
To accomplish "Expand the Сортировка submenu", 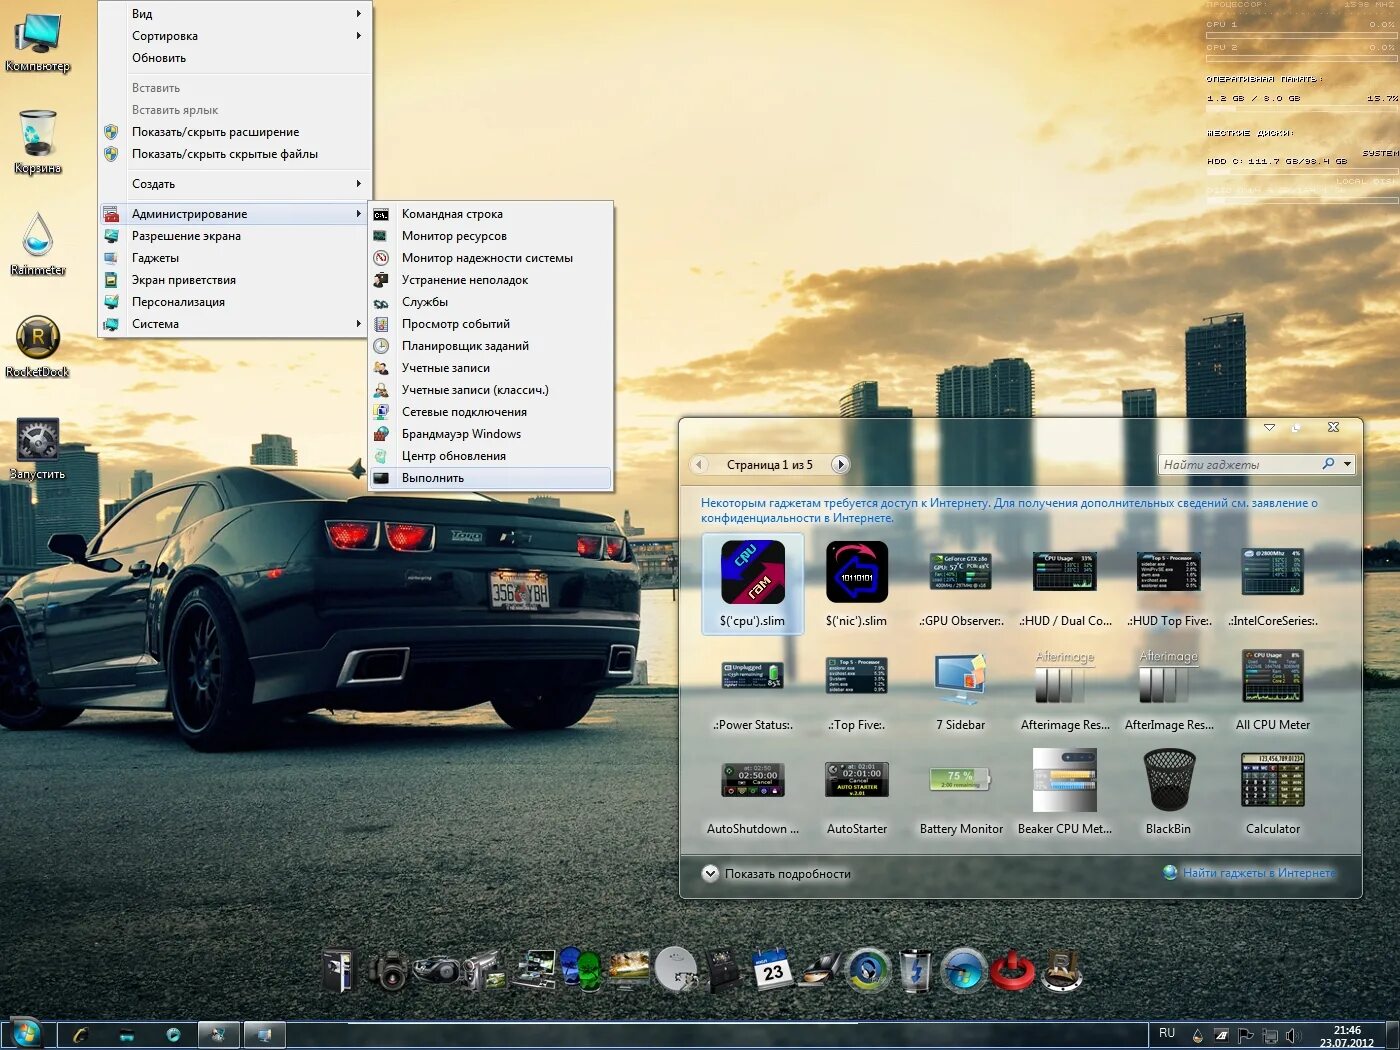I will click(x=233, y=36).
